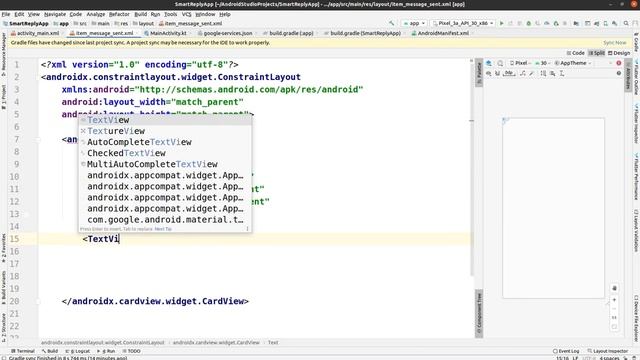
Task: Open the Component Tree side panel
Action: click(479, 313)
